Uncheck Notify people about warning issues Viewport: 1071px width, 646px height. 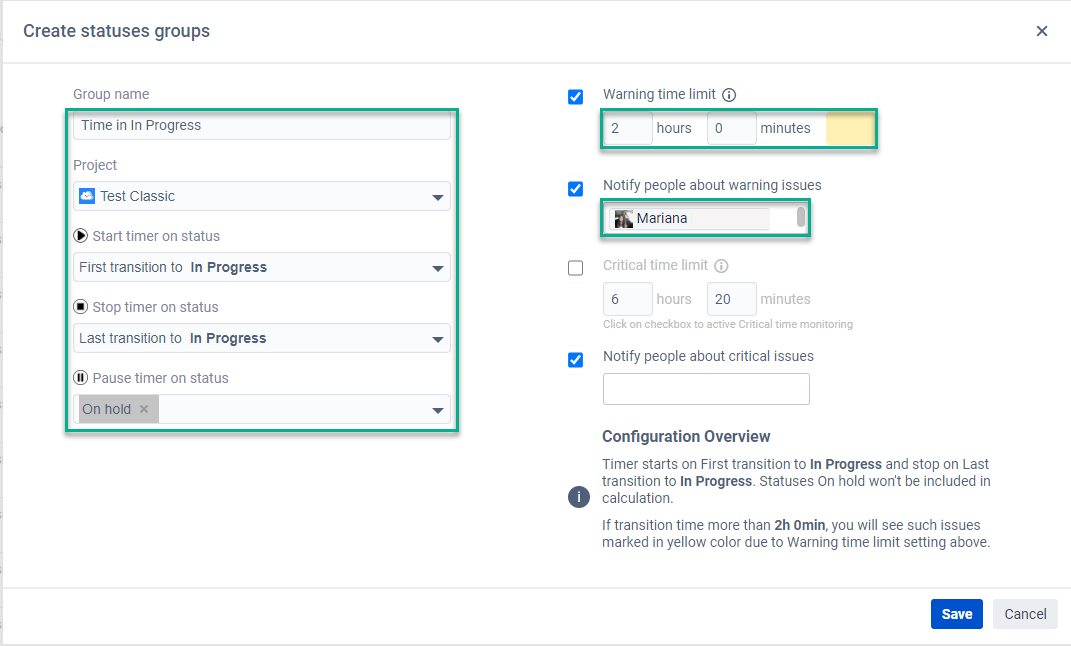point(576,188)
